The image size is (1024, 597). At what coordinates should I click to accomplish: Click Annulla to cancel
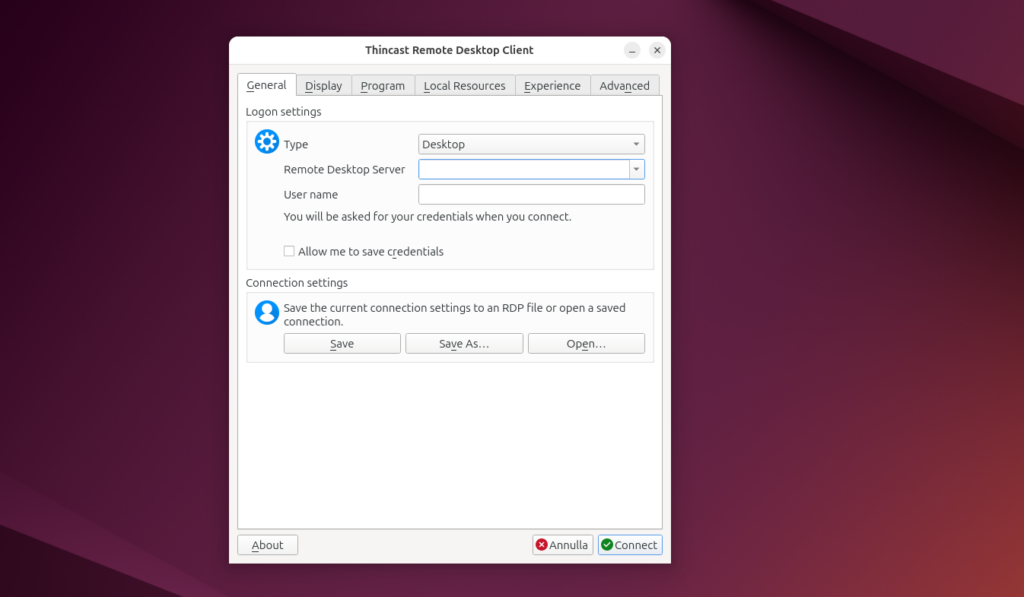pos(562,545)
